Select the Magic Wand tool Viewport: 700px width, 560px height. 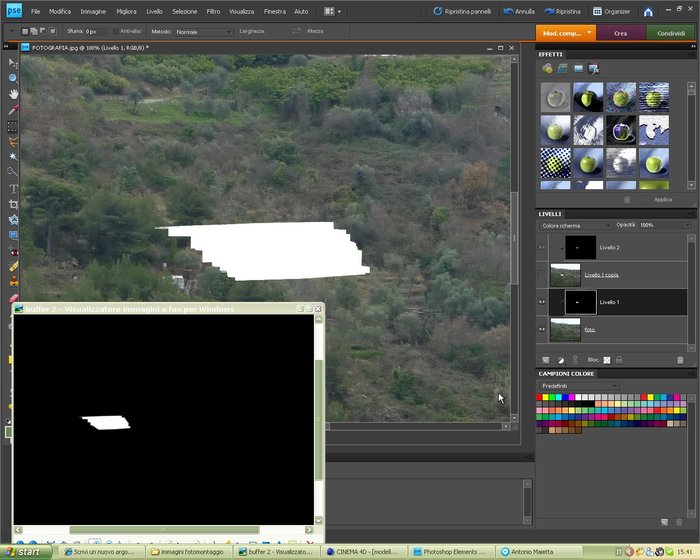click(x=13, y=156)
